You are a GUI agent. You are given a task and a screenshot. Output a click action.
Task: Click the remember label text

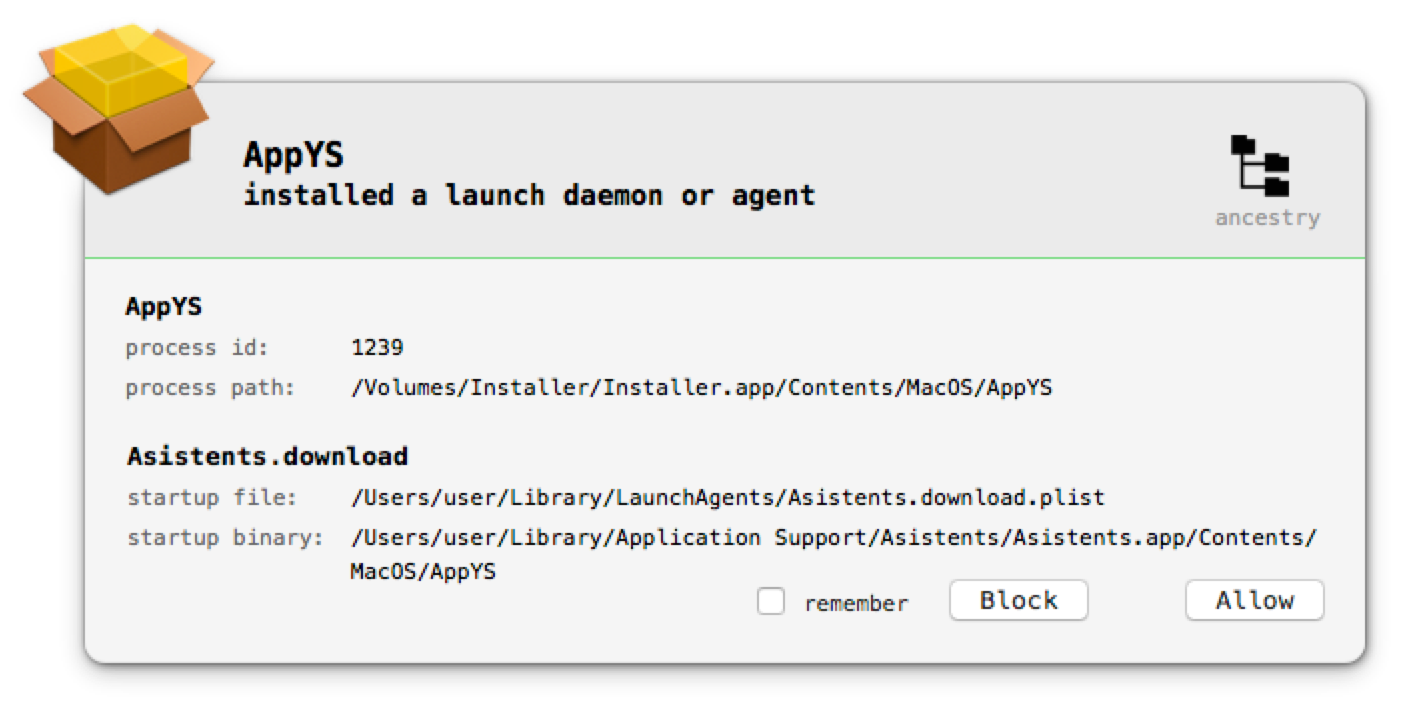click(856, 603)
